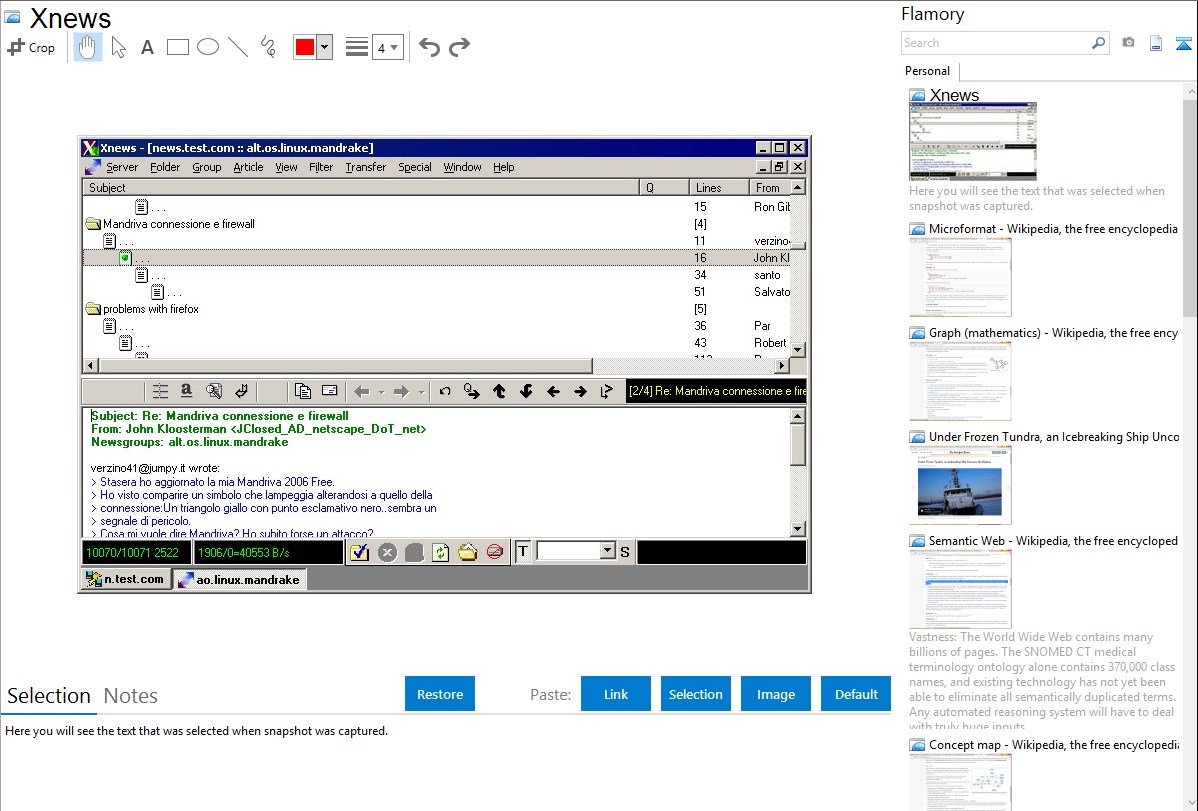Open the Transfer menu in Xnews

[x=365, y=167]
